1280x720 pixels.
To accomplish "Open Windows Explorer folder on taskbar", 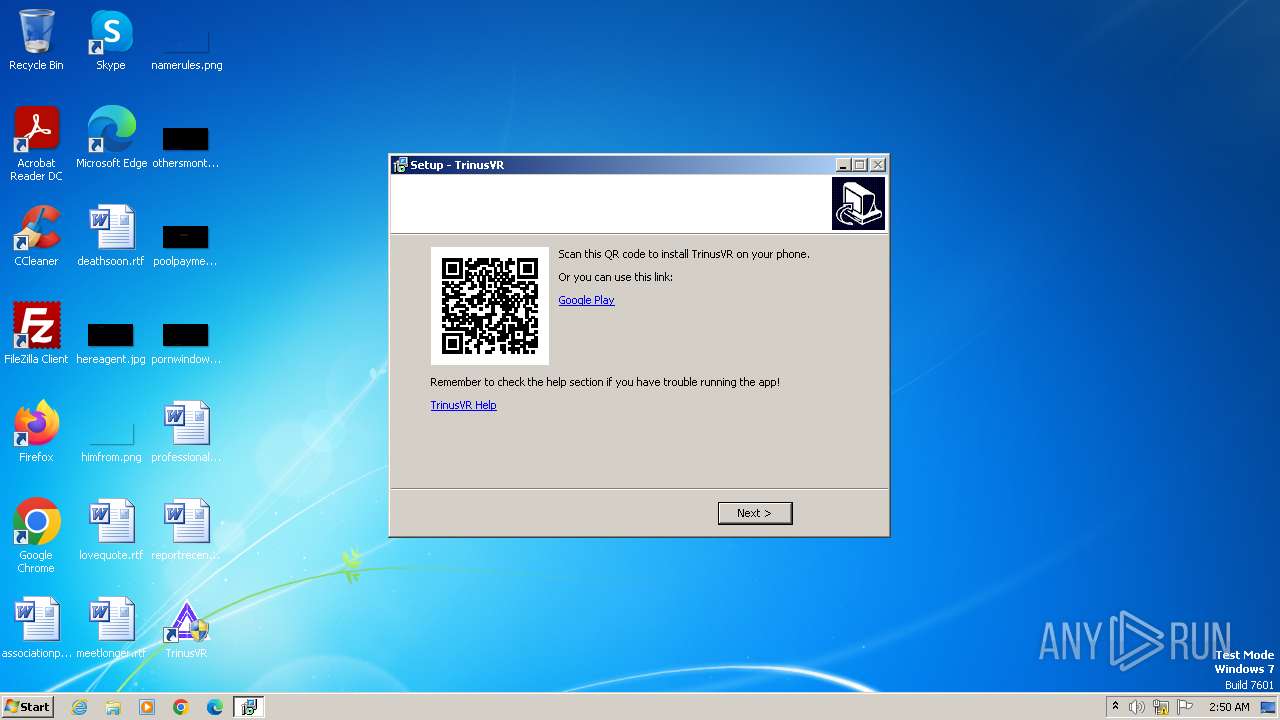I will point(113,707).
